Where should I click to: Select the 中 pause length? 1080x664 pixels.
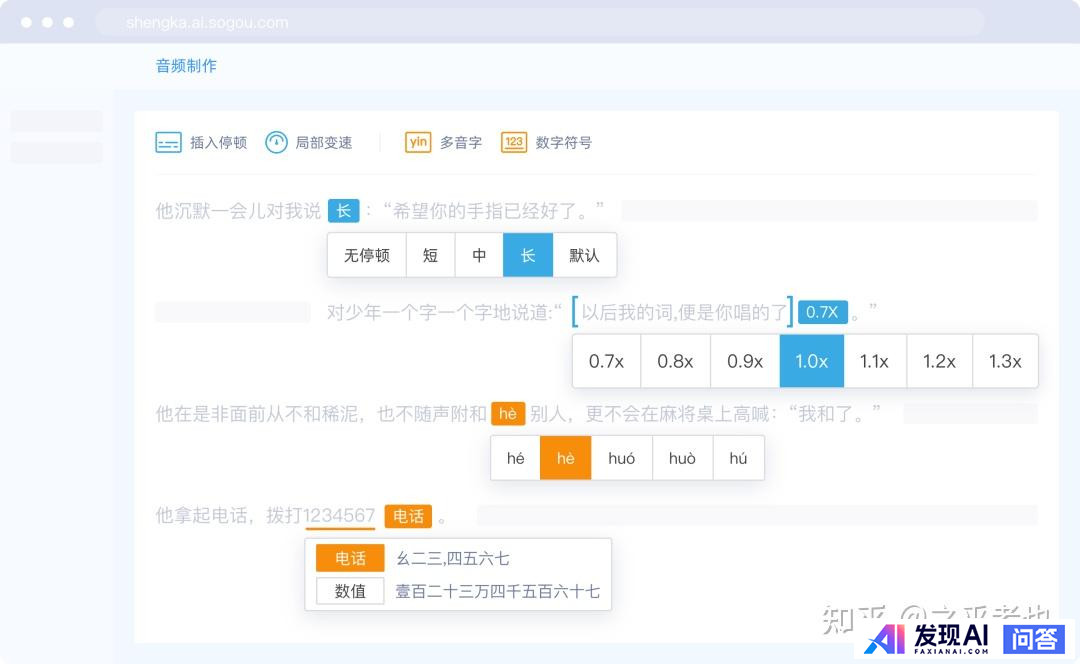(x=479, y=255)
